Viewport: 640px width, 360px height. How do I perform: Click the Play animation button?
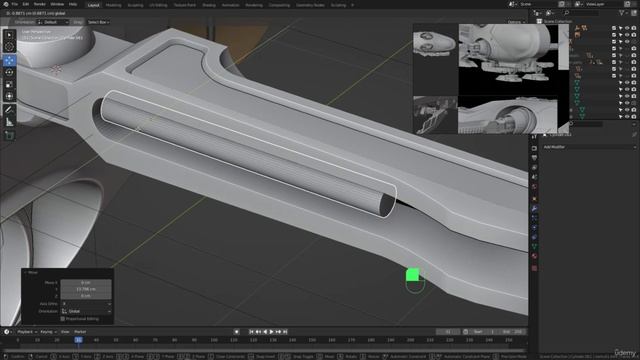pyautogui.click(x=272, y=332)
